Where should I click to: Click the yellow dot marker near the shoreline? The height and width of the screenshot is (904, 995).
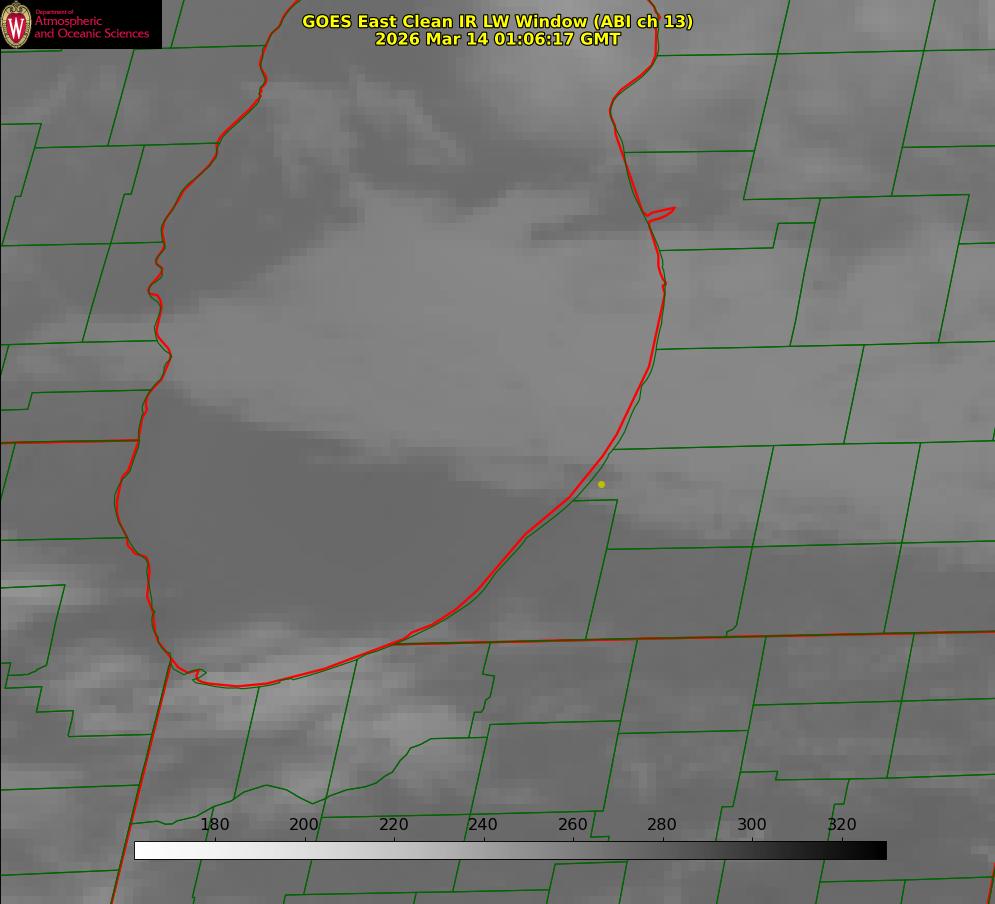(601, 484)
